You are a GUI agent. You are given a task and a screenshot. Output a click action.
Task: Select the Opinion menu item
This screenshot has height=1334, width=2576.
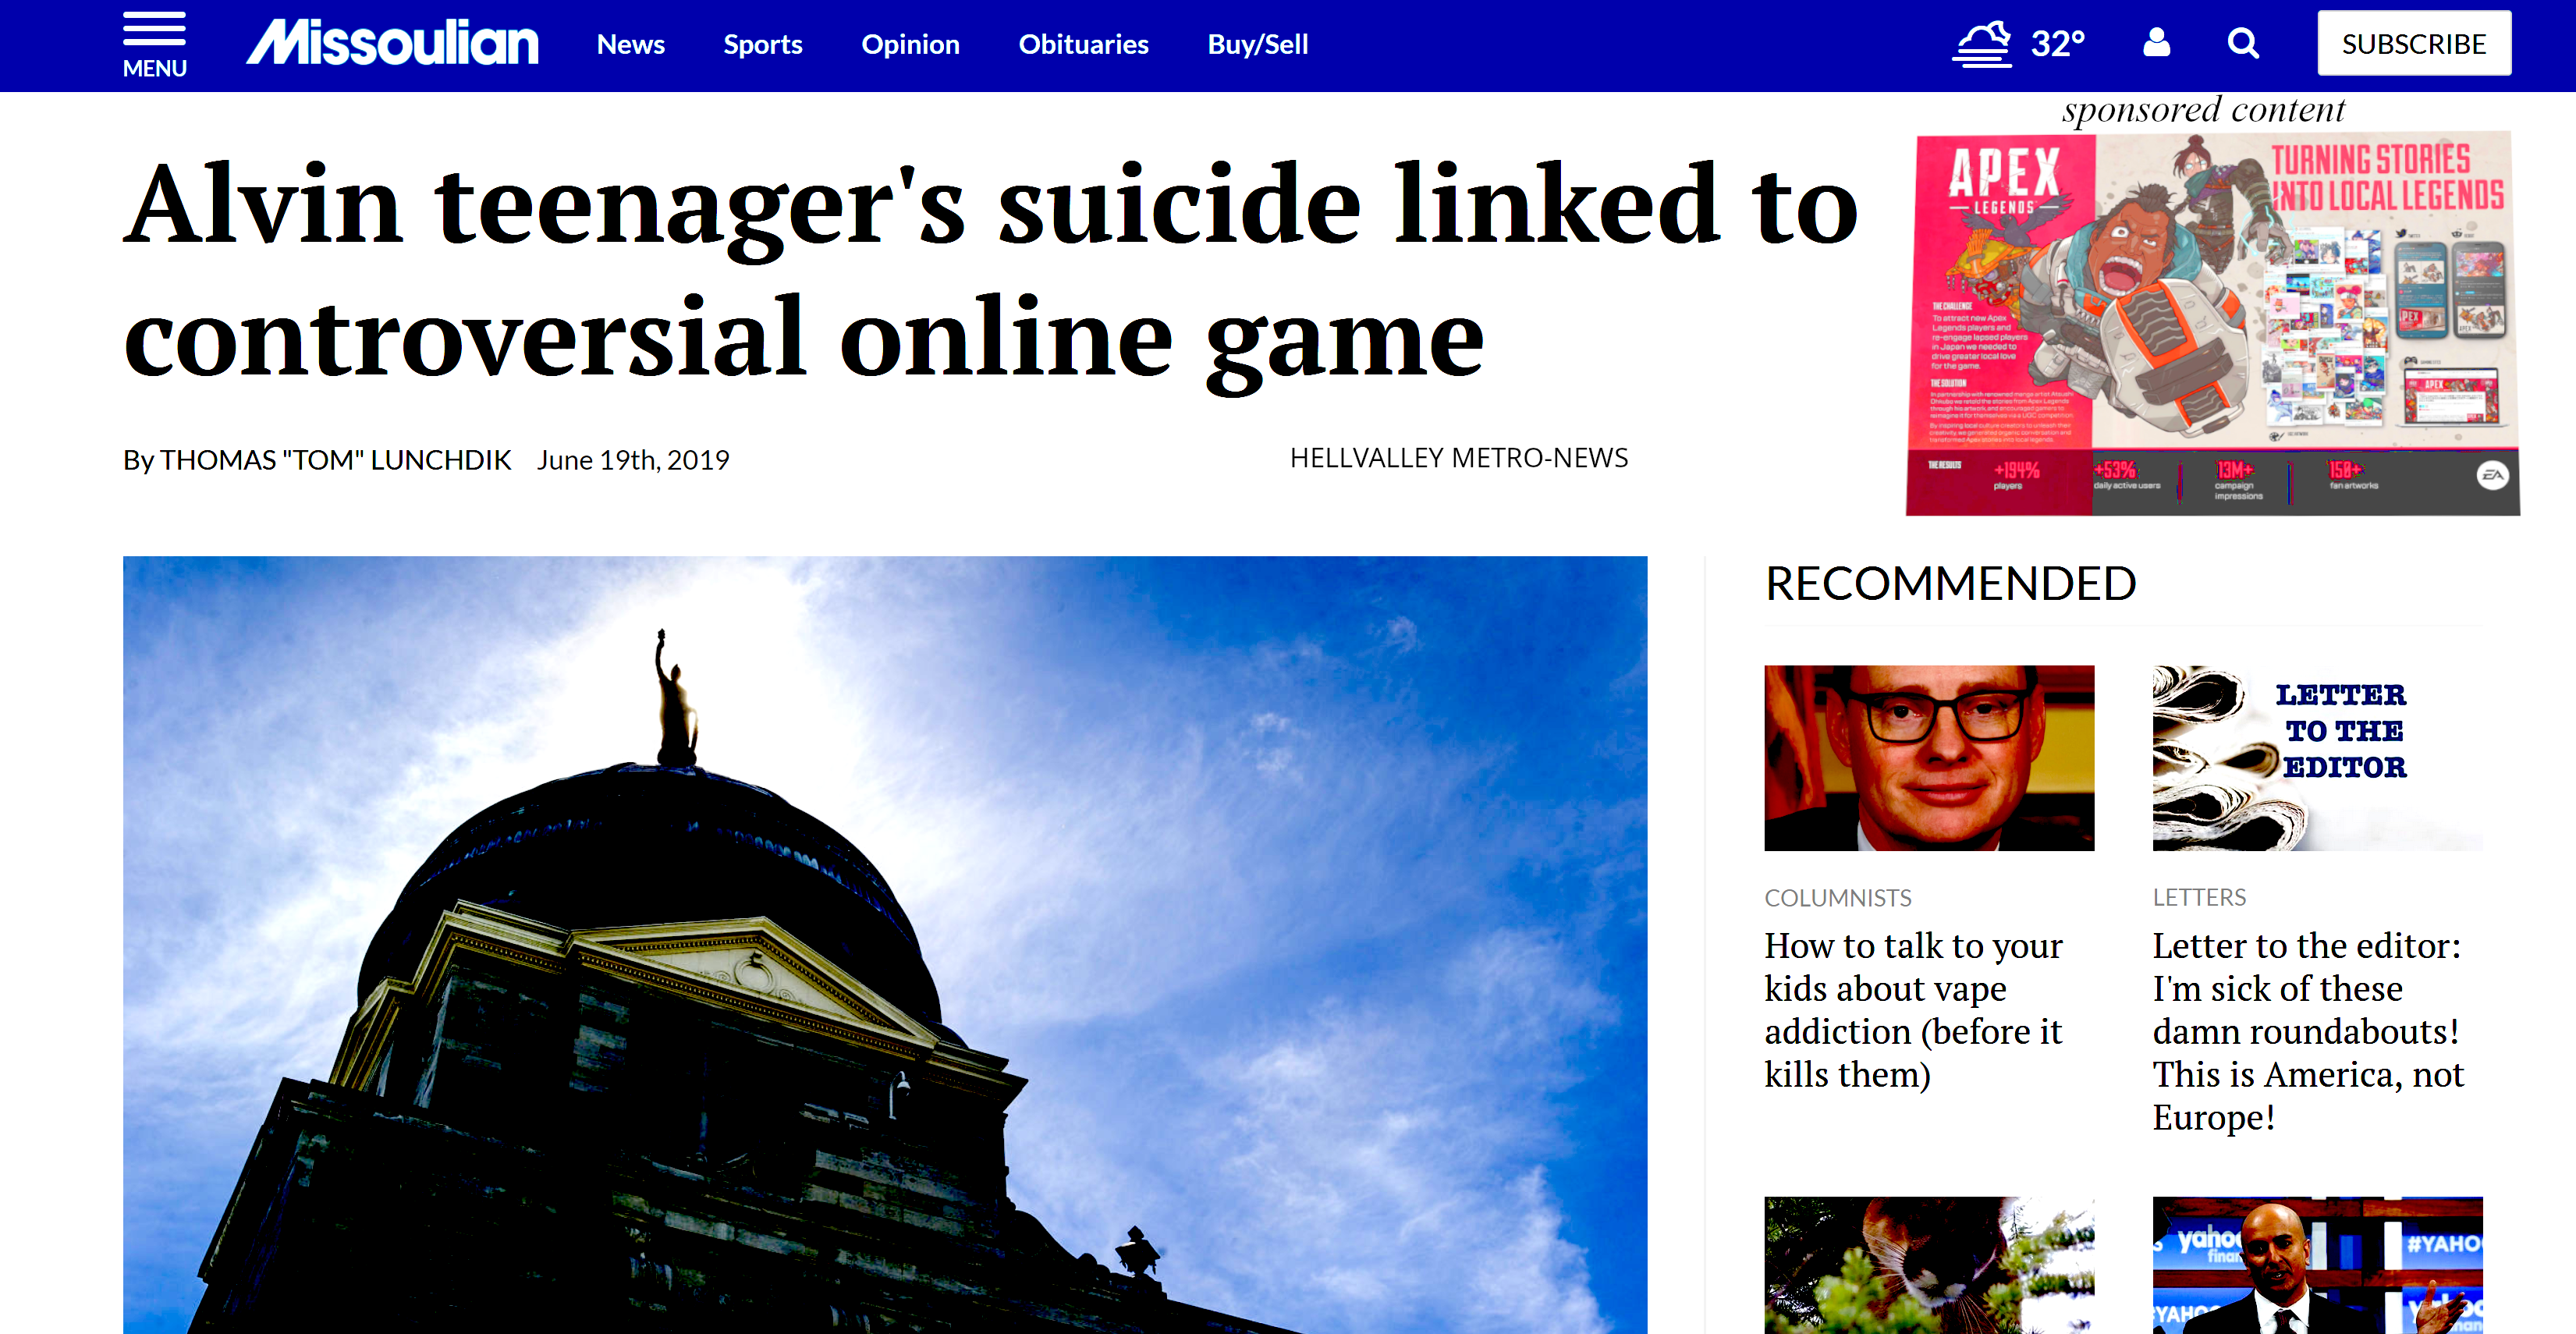pos(910,44)
